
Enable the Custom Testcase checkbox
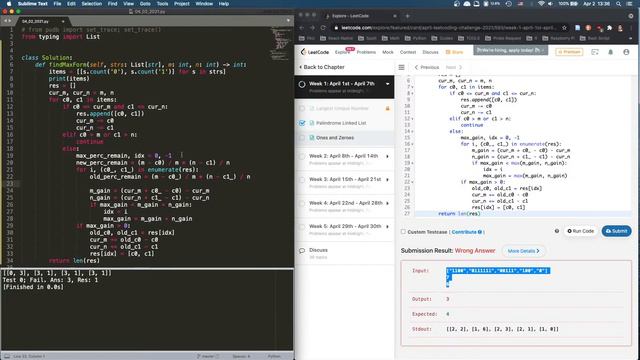click(403, 231)
